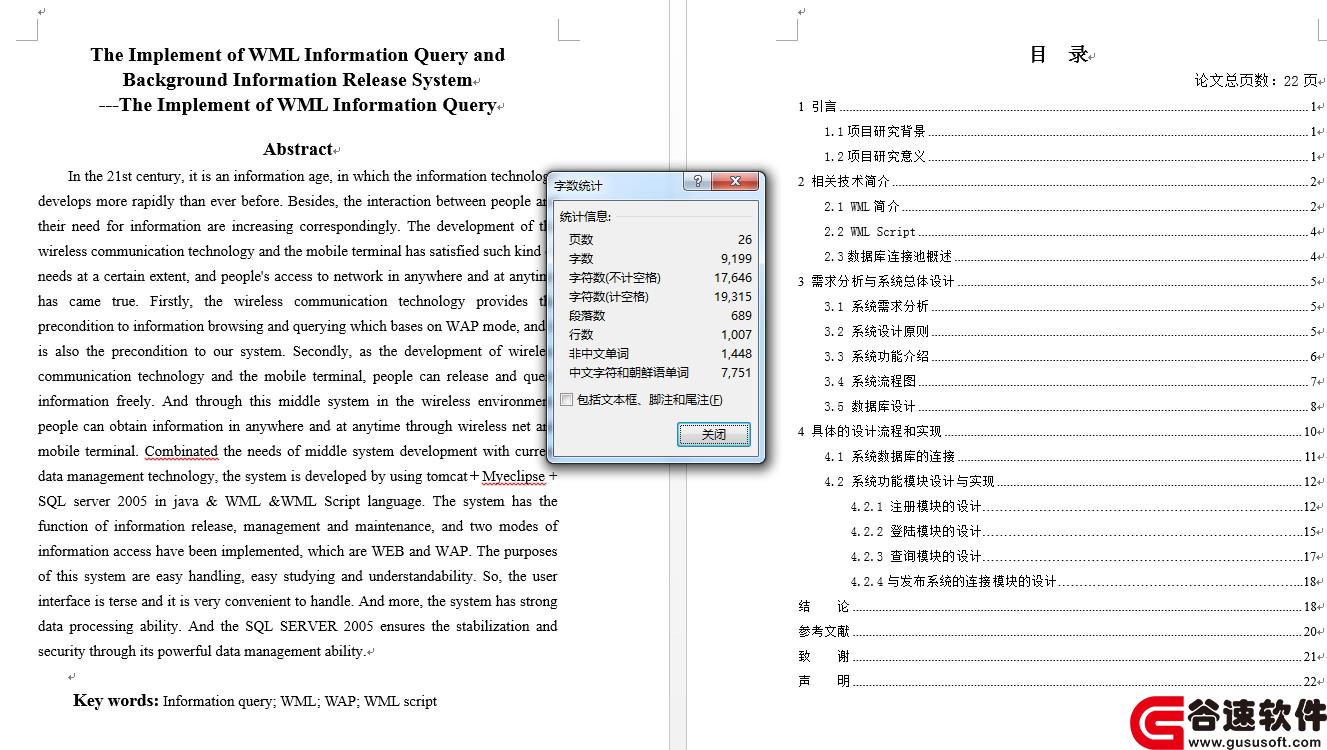Click the 字数 9,199 statistic row
Viewport: 1327px width, 750px height.
[660, 258]
